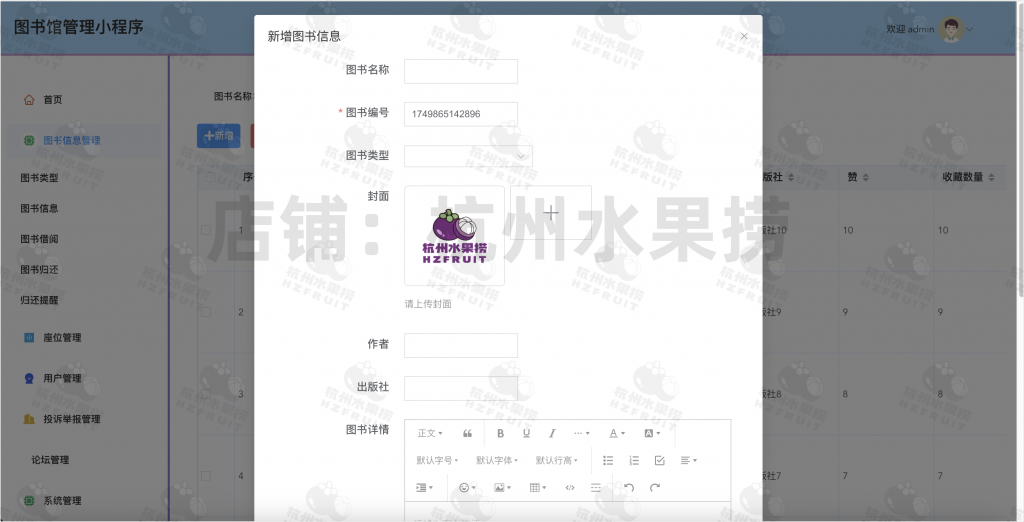Open the more text styles dropdown

581,433
